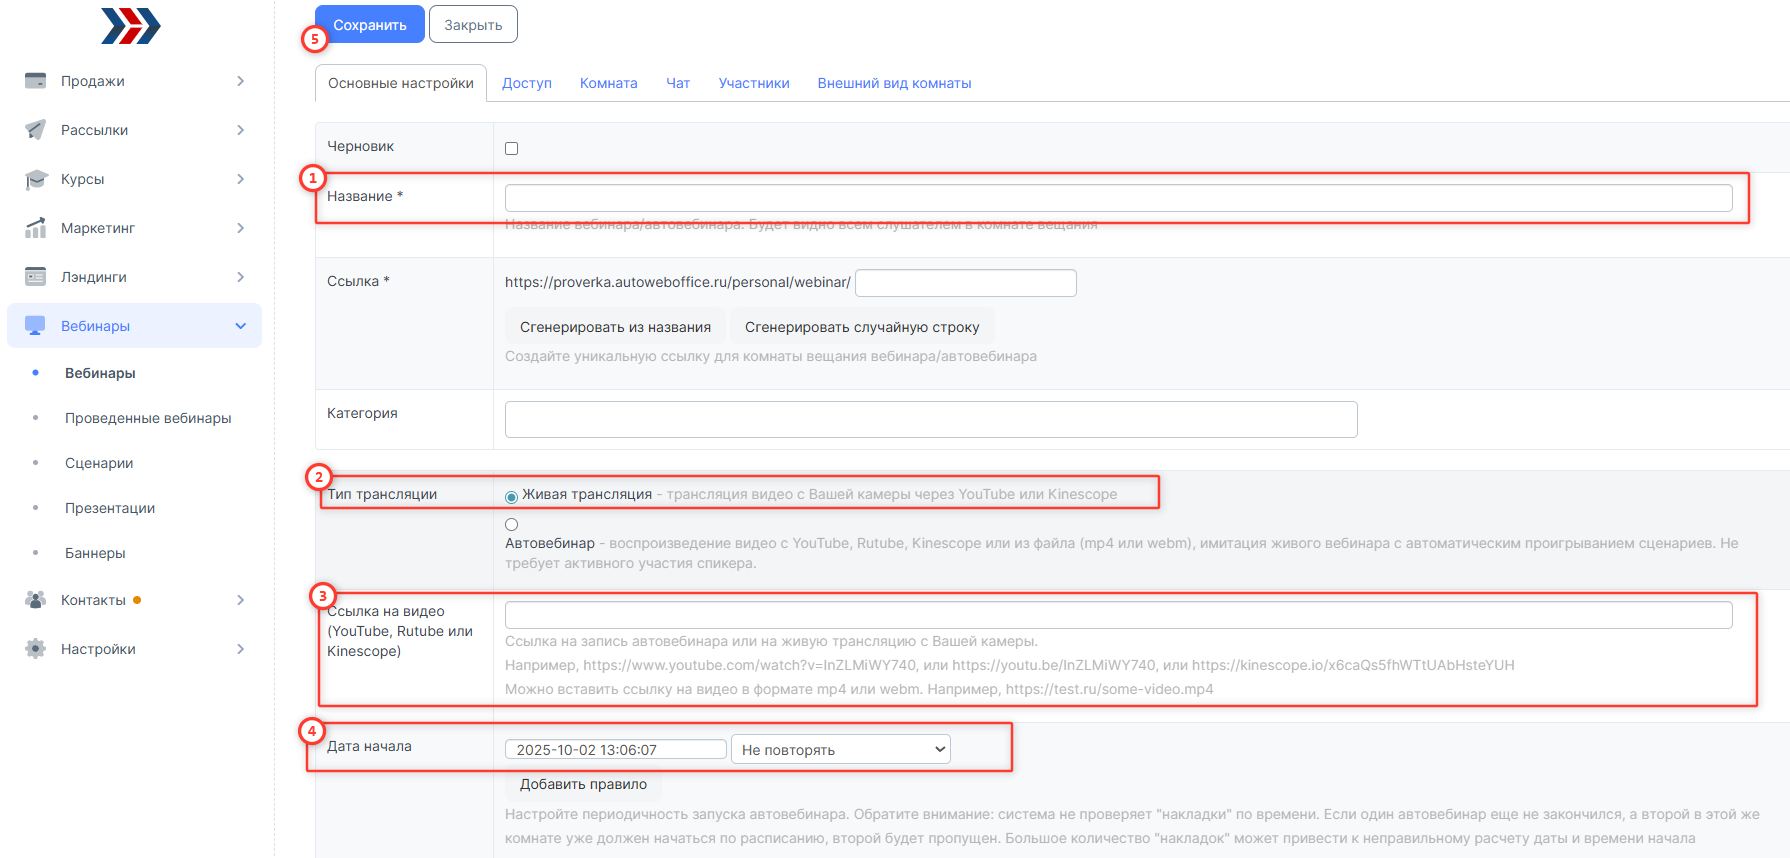Click Сгенерировать случайную строку button
Screen dimensions: 1790x858
pos(861,327)
